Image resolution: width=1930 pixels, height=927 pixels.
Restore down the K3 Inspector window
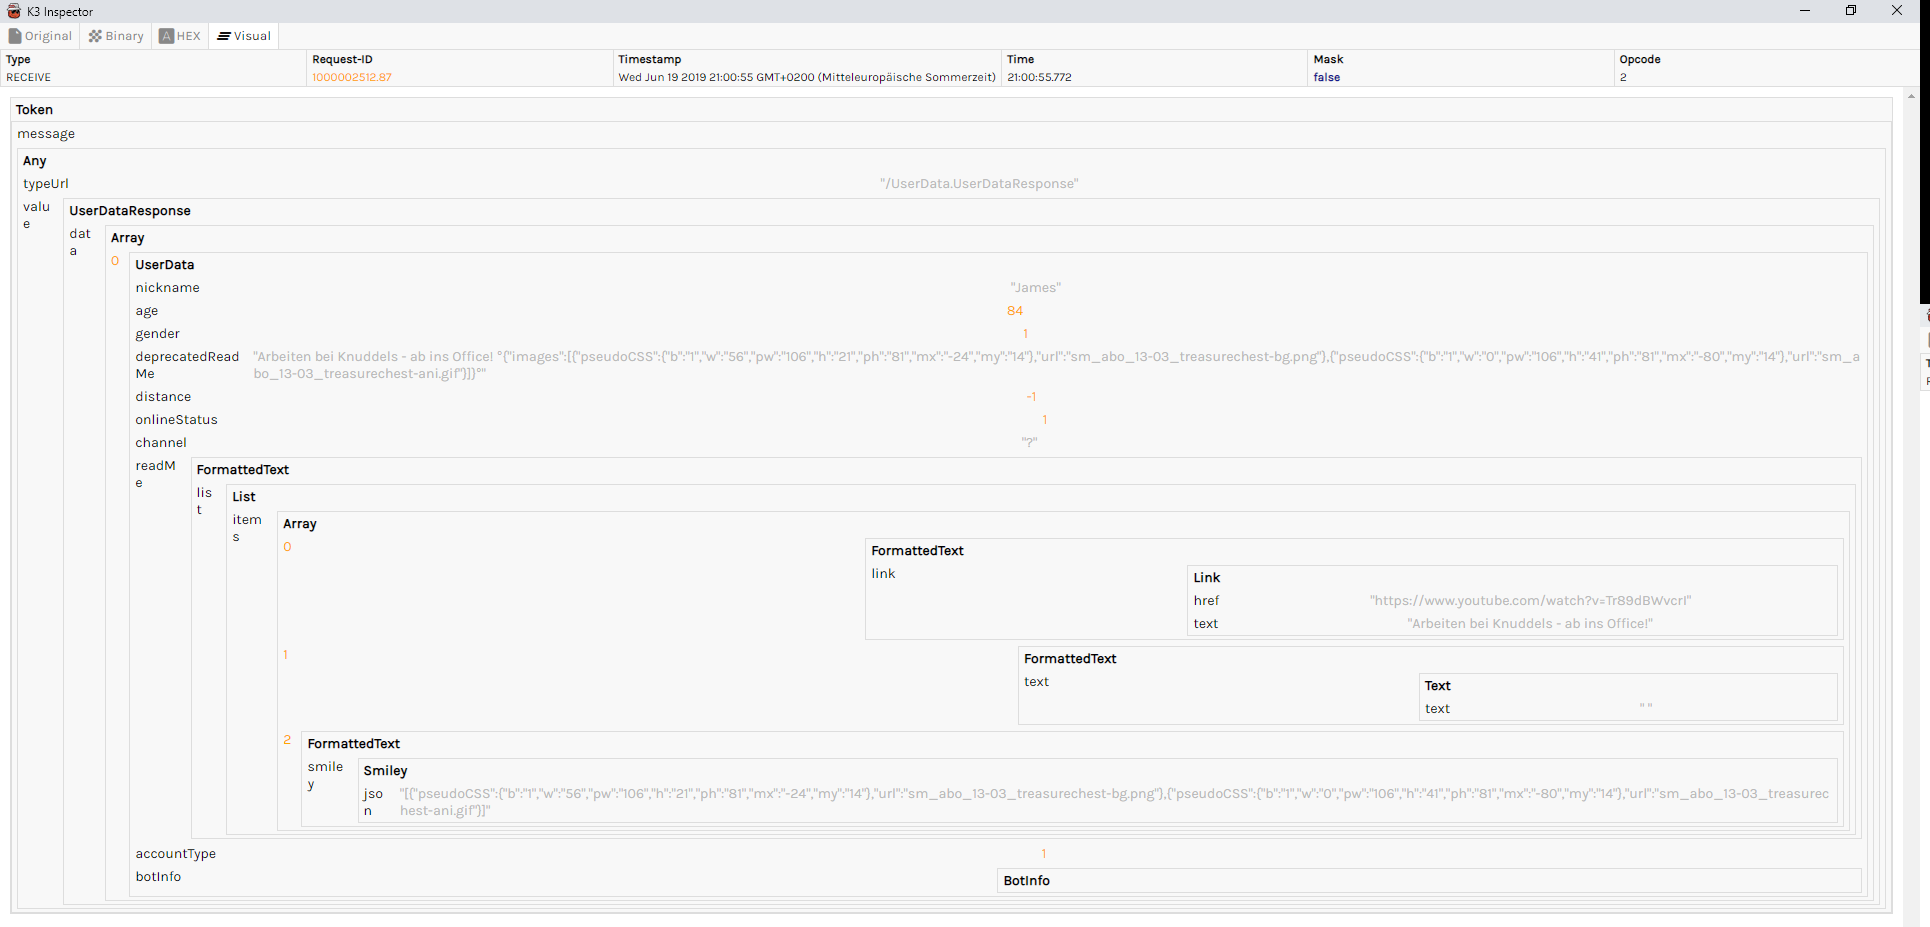pyautogui.click(x=1851, y=11)
